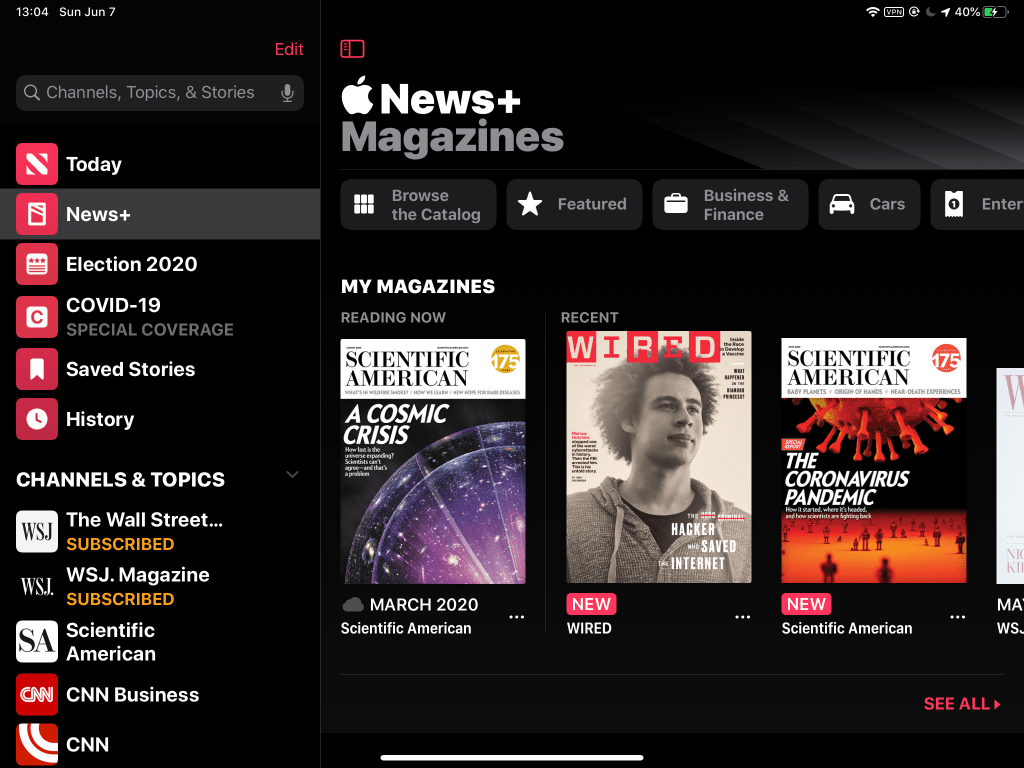This screenshot has height=768, width=1024.
Task: Open options for new Scientific American issue
Action: (957, 617)
